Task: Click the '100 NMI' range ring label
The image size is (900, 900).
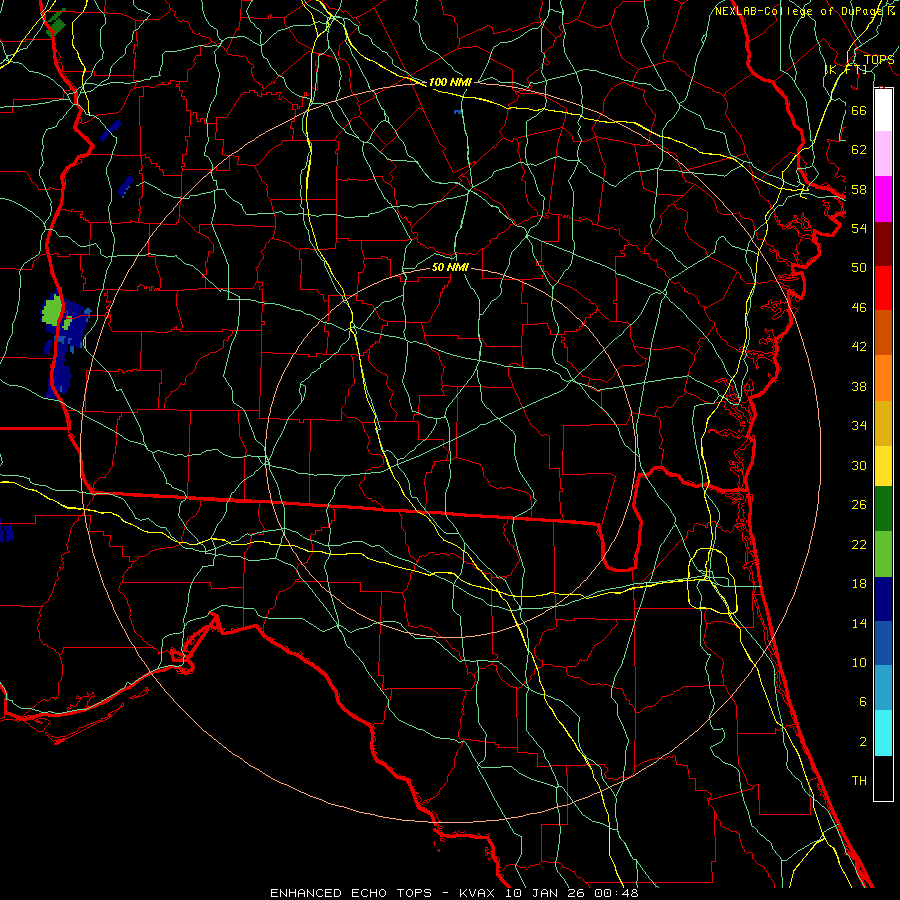Action: pyautogui.click(x=450, y=82)
